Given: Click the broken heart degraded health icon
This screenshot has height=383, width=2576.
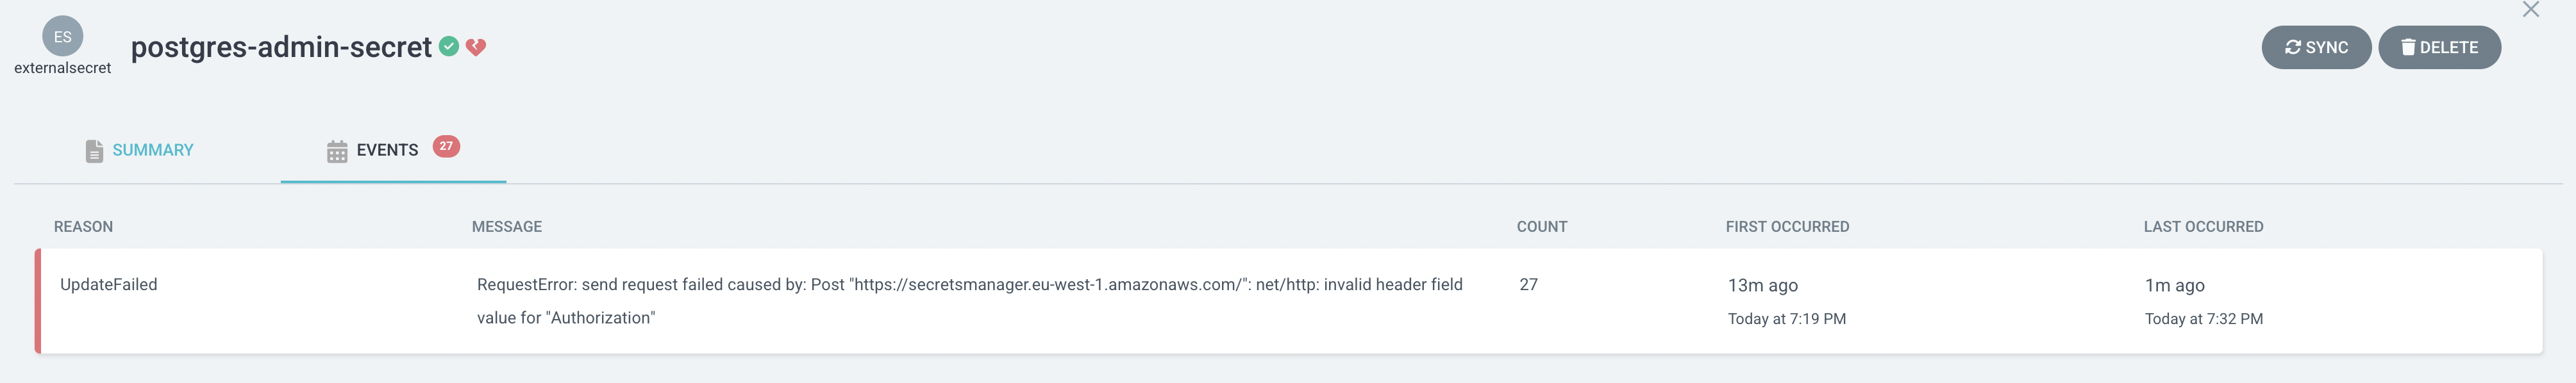Looking at the screenshot, I should 476,47.
